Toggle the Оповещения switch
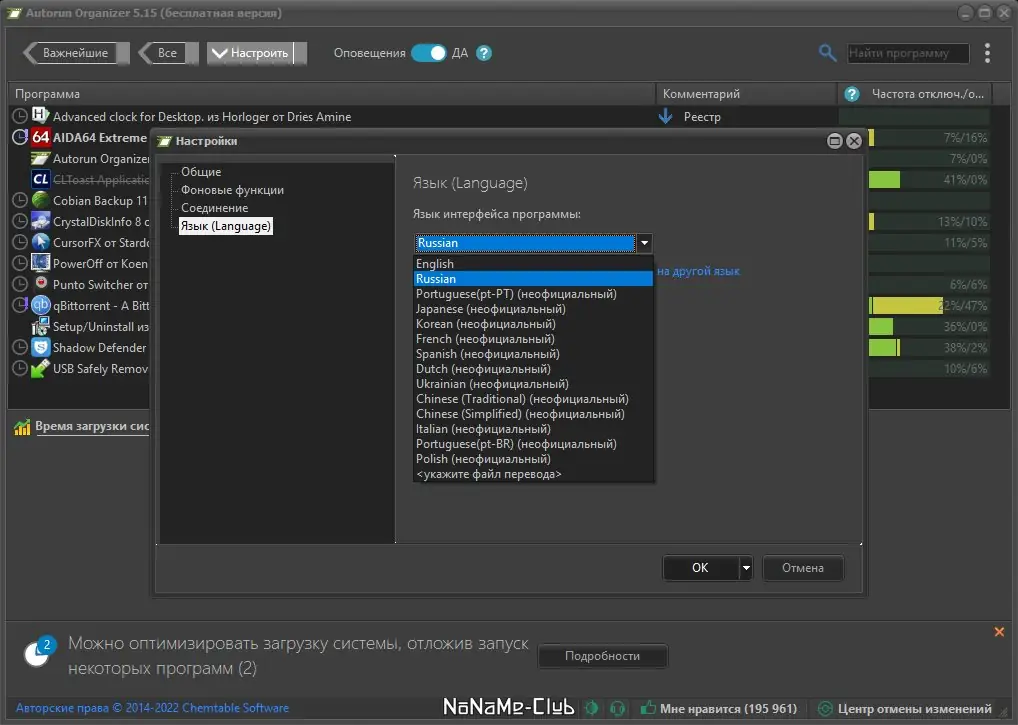1018x725 pixels. coord(428,53)
